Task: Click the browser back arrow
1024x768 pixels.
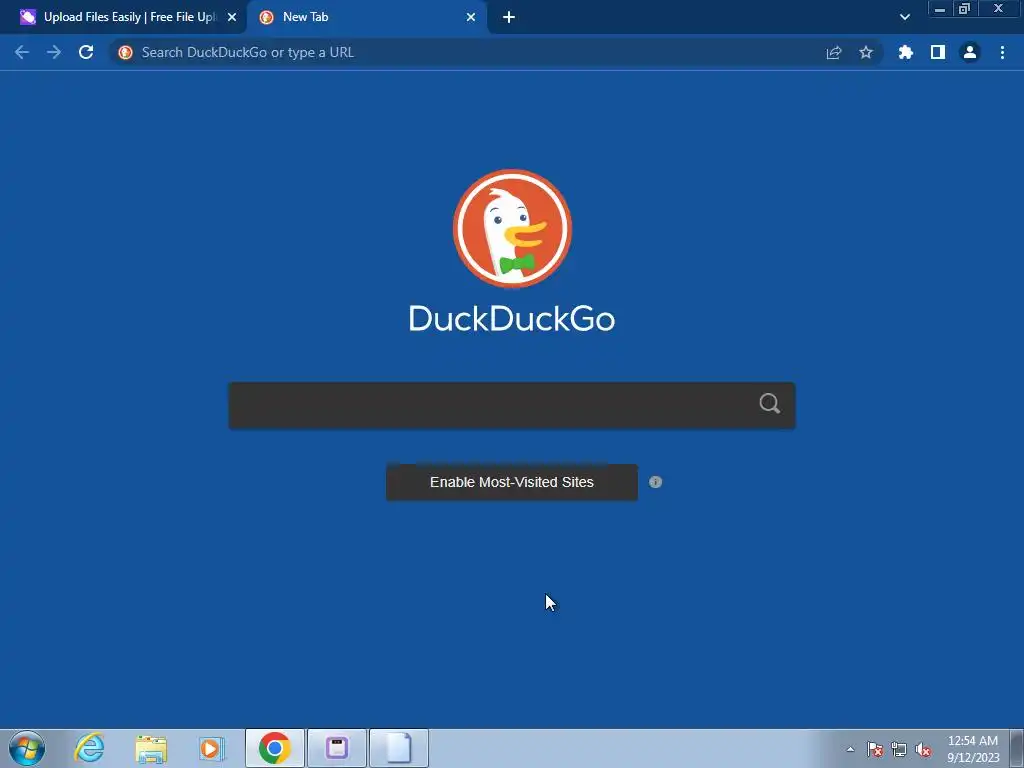Action: pos(22,52)
